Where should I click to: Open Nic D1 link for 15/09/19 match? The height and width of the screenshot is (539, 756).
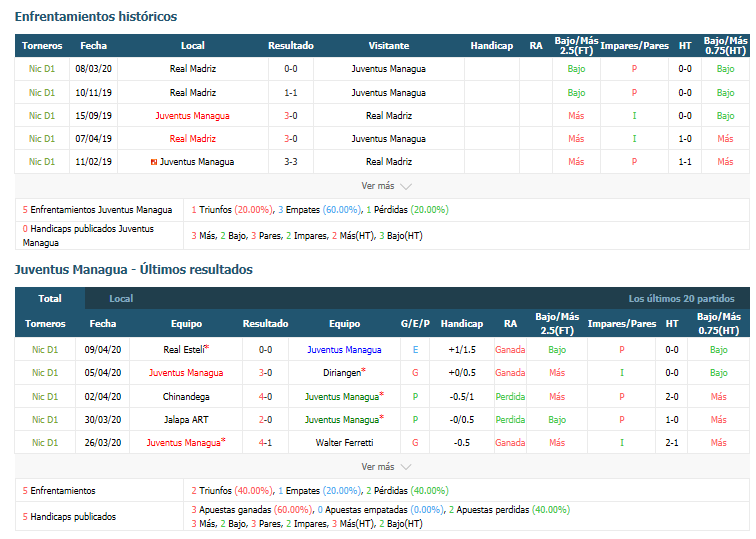tap(42, 116)
